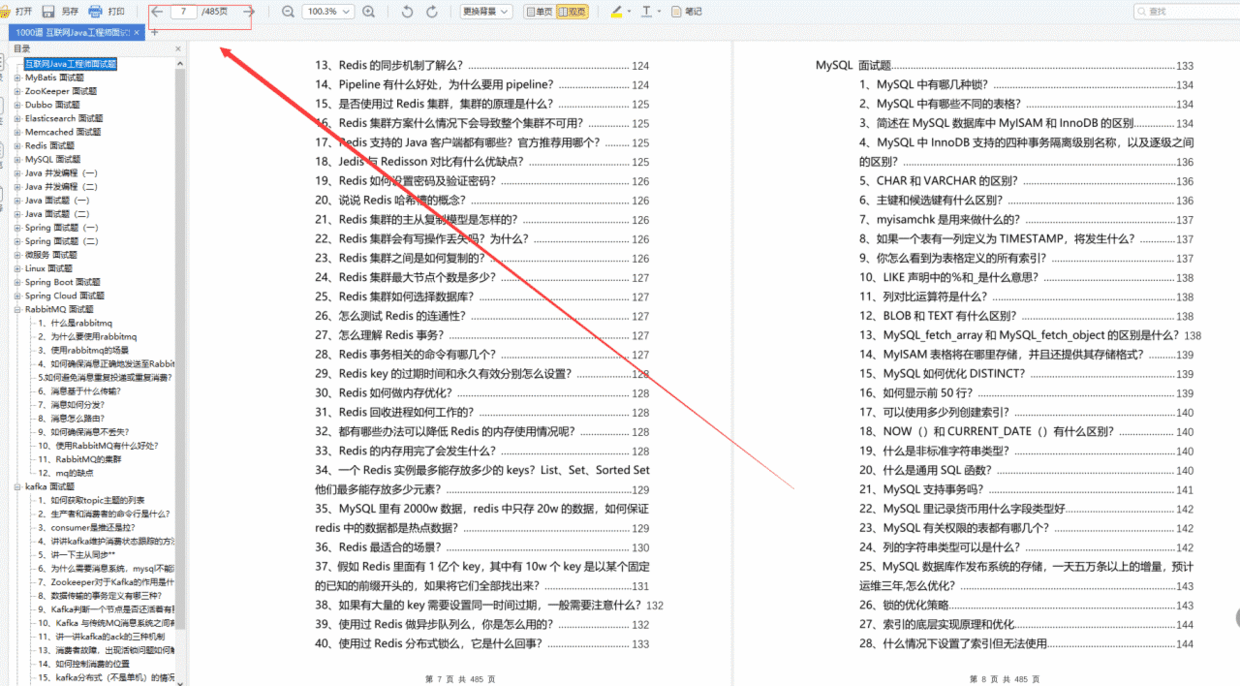Click the 查找 search input field

[1188, 11]
